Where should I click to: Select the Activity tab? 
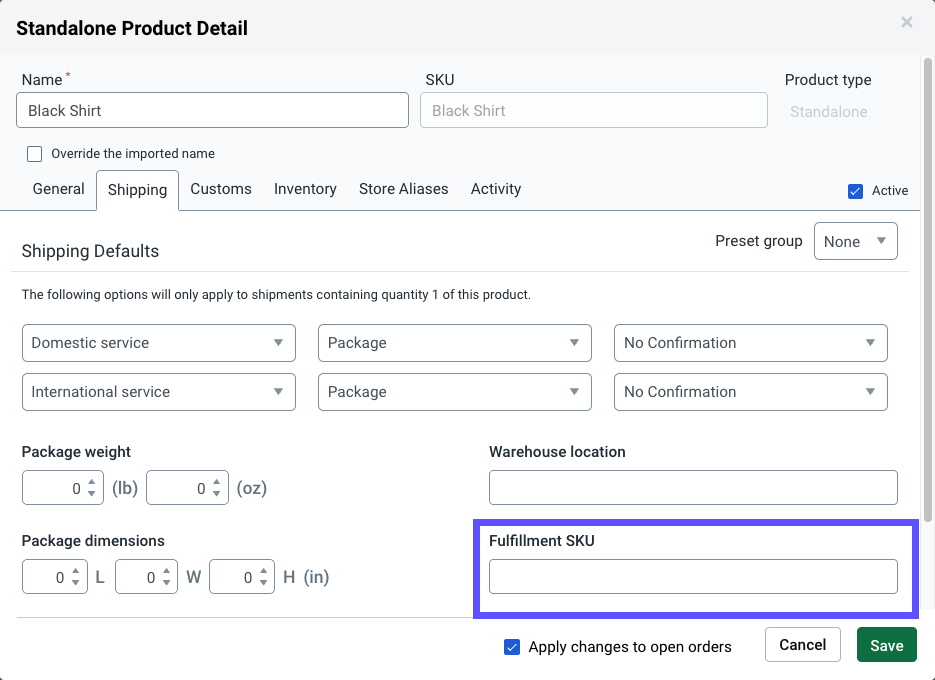495,189
